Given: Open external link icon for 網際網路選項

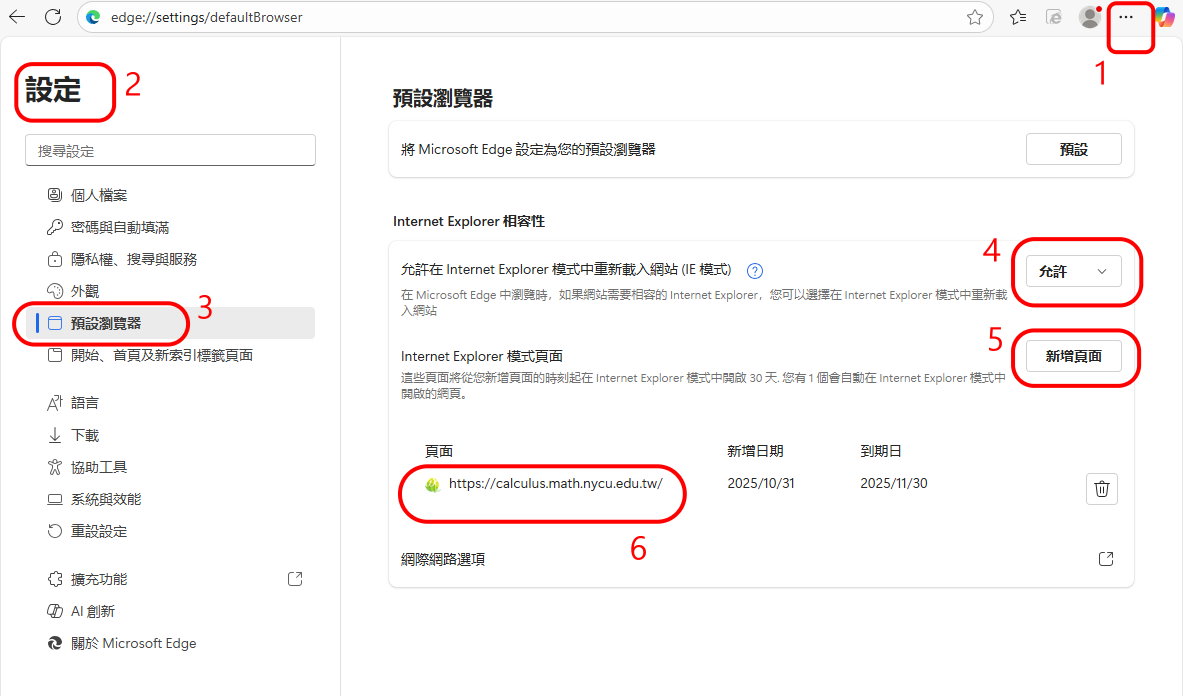Looking at the screenshot, I should pyautogui.click(x=1105, y=559).
